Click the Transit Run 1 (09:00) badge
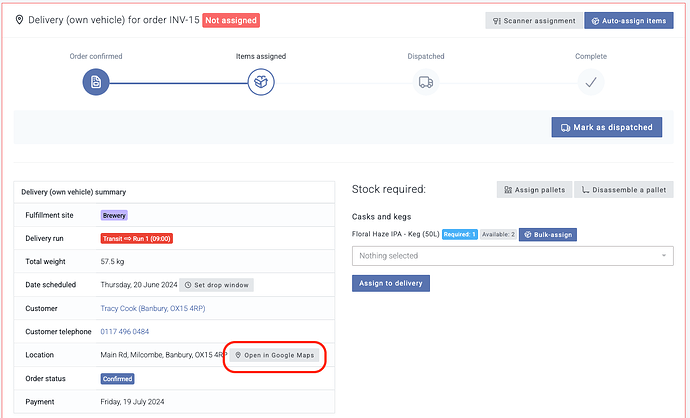Viewport: 690px width, 418px height. pyautogui.click(x=136, y=238)
